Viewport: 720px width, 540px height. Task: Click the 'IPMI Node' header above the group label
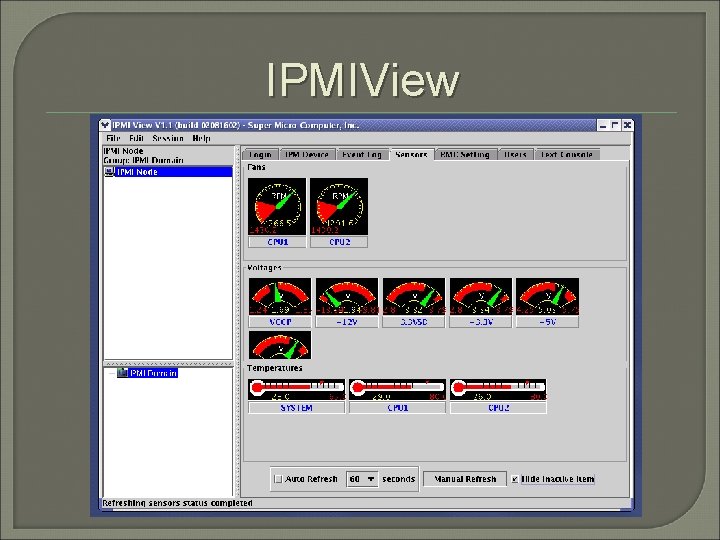pos(123,151)
